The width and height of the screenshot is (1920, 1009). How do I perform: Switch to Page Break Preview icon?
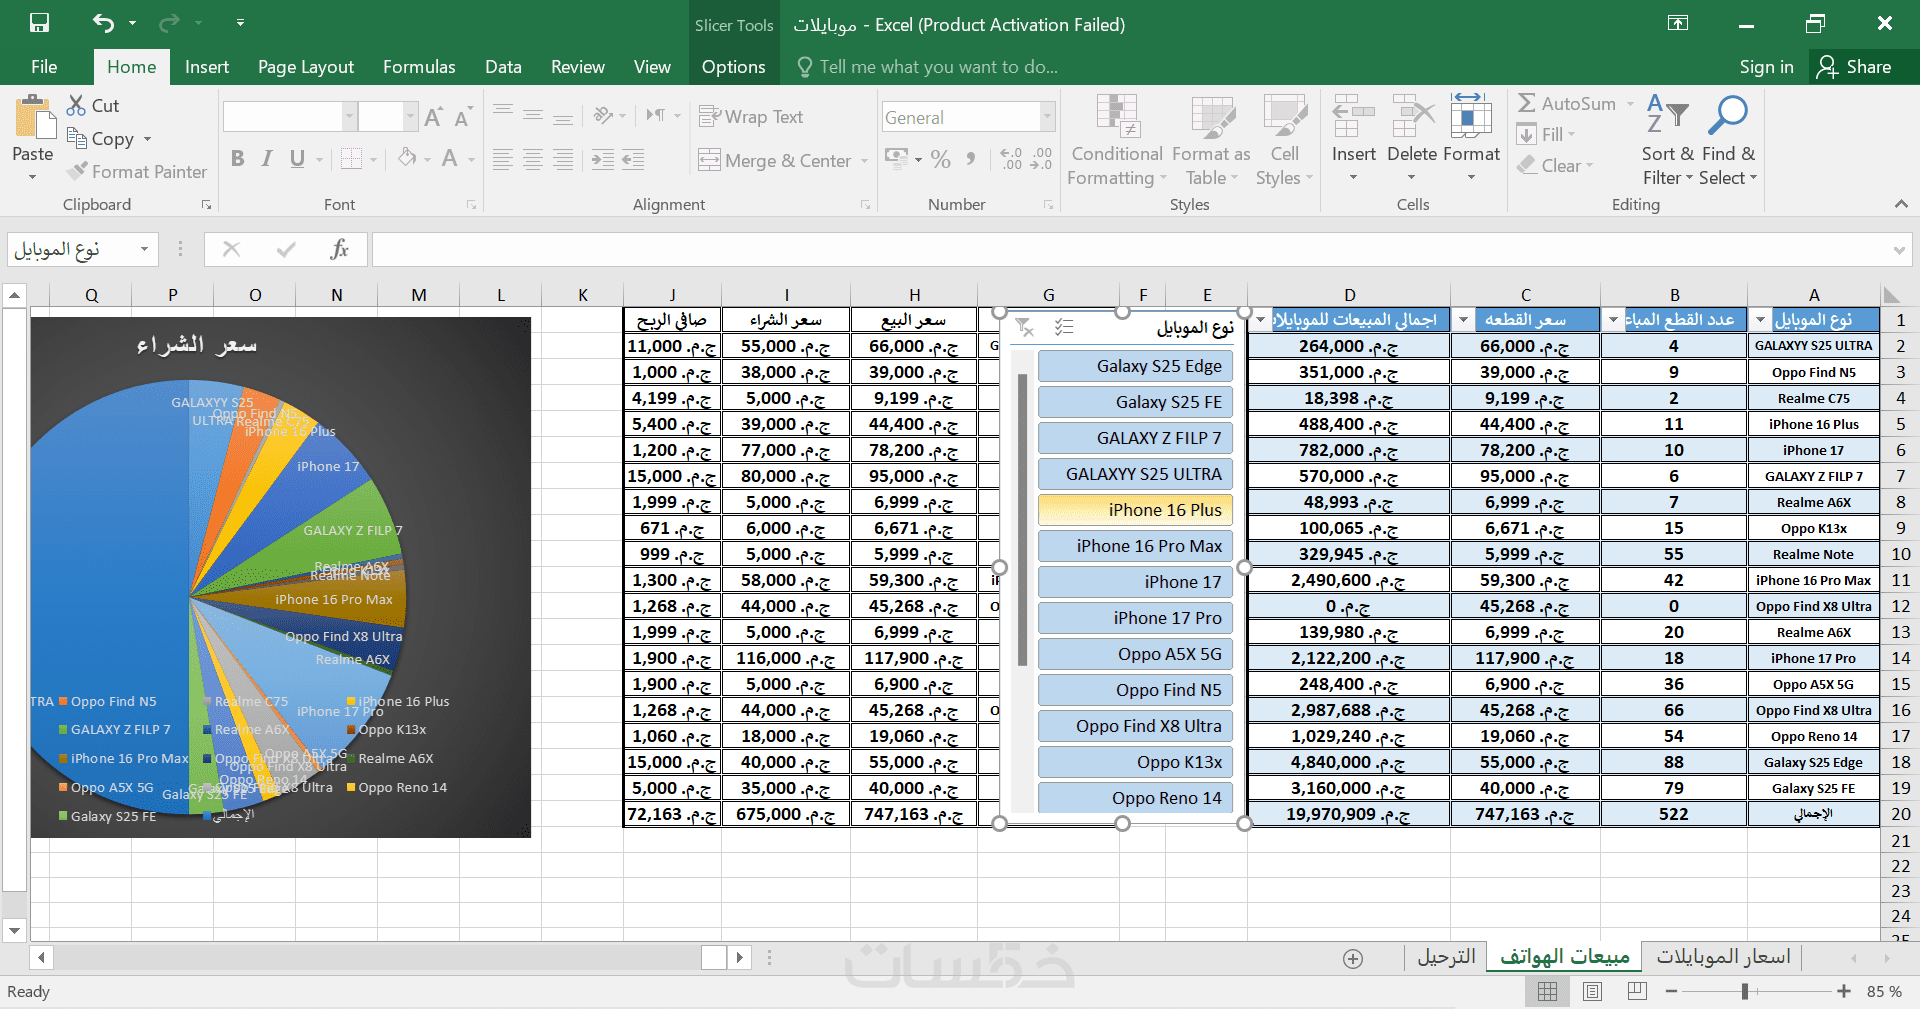point(1637,991)
